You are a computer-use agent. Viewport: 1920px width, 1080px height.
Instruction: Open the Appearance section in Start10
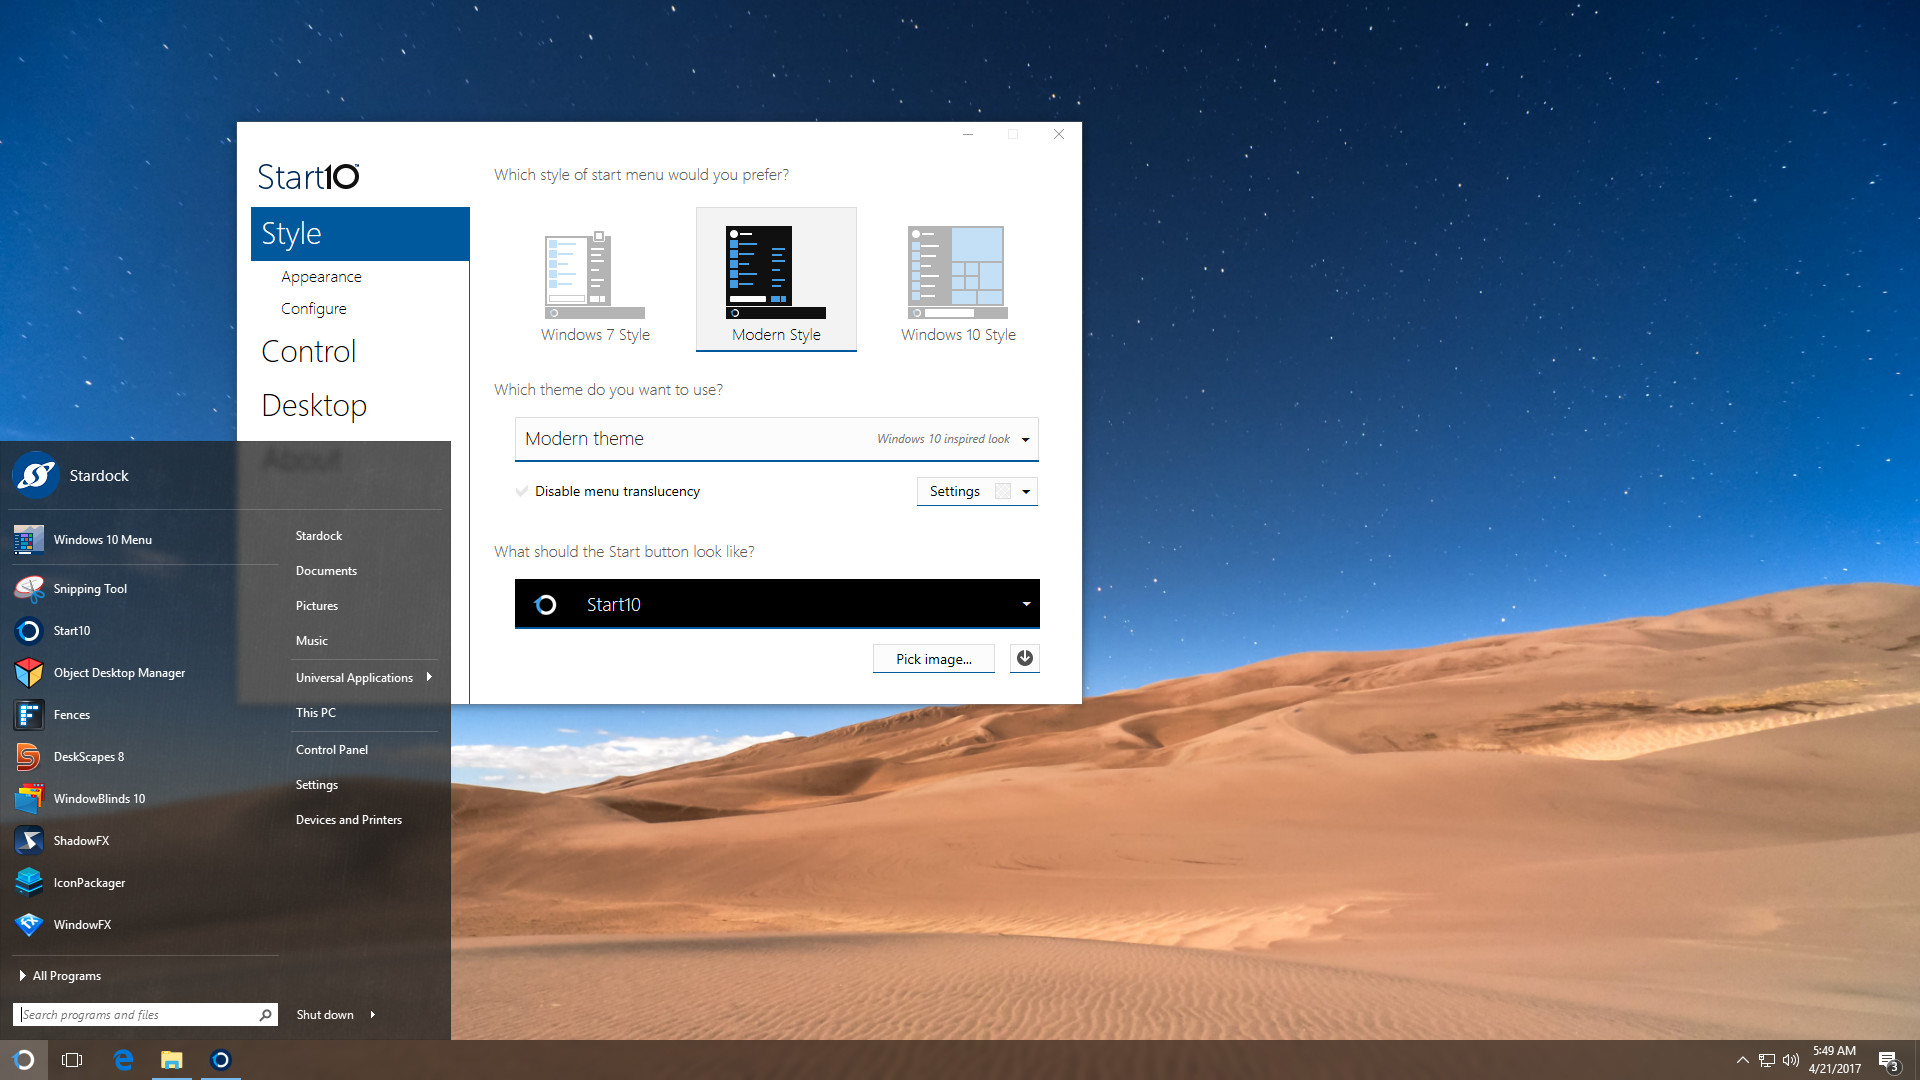[x=321, y=276]
